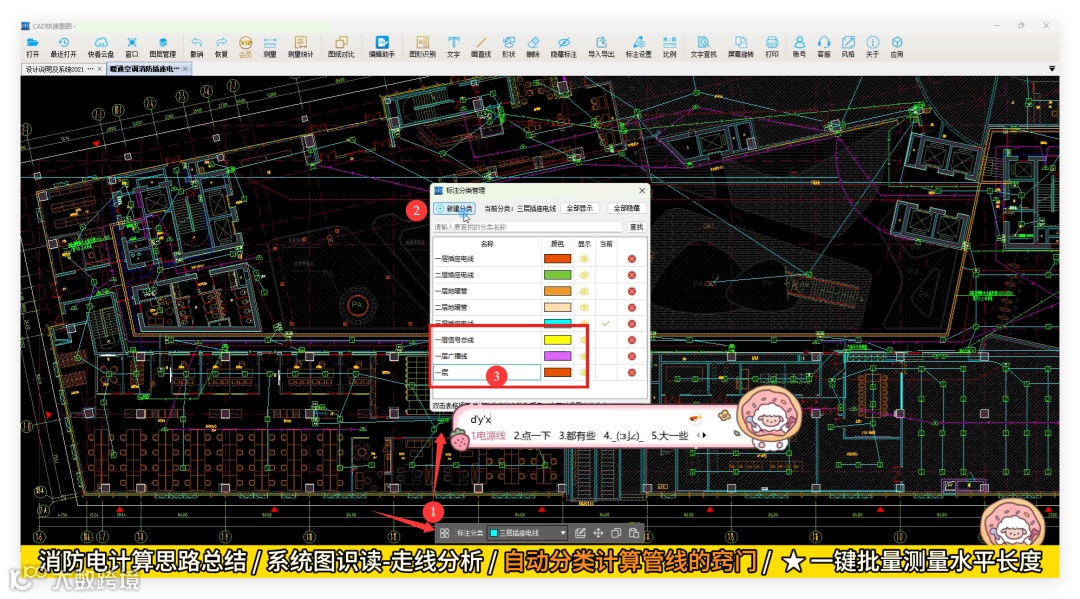1080x599 pixels.
Task: Open the VIP 会员 membership
Action: (x=245, y=47)
